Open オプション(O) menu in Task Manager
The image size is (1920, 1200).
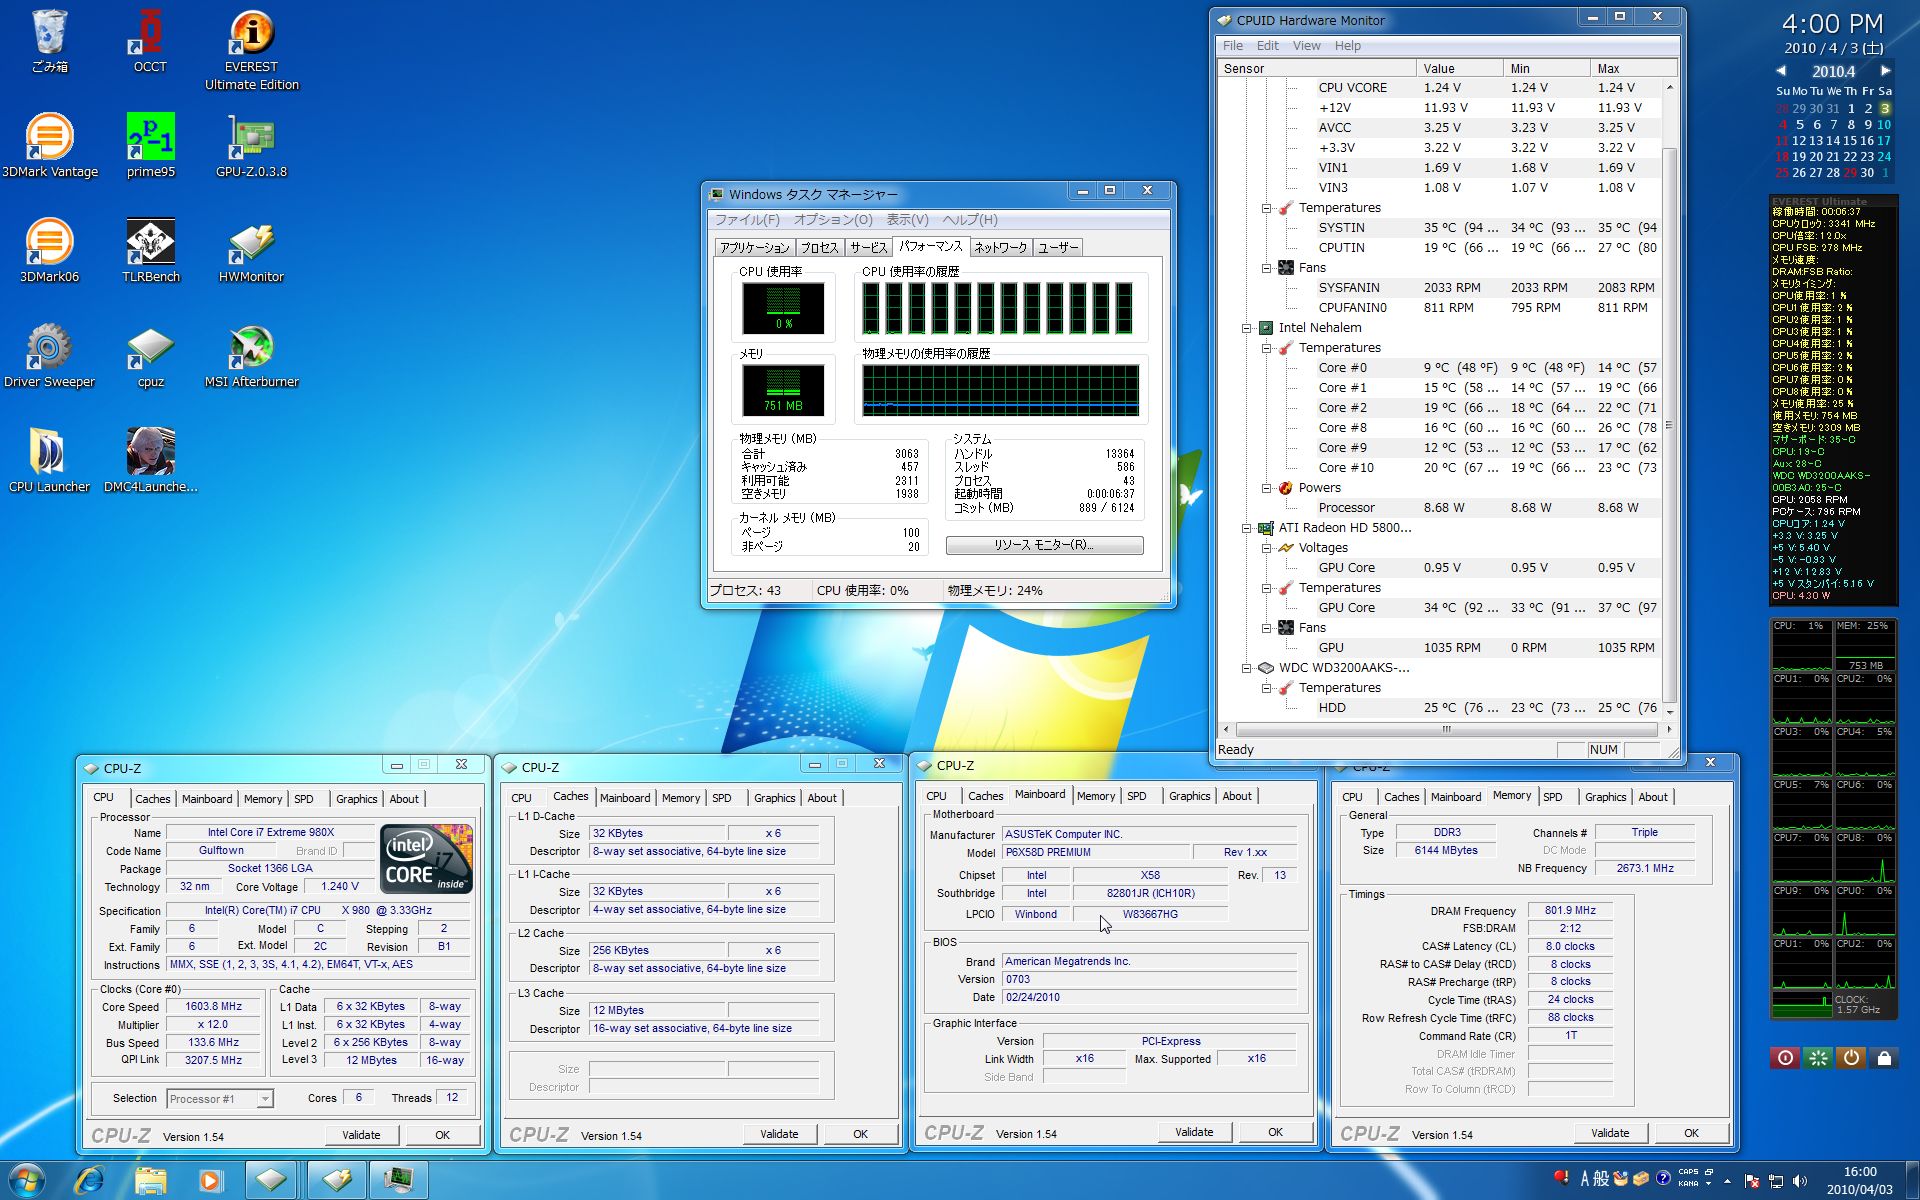[833, 220]
